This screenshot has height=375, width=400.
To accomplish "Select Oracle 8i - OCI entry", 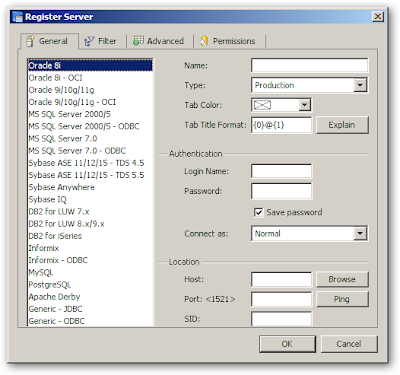I will click(x=90, y=78).
